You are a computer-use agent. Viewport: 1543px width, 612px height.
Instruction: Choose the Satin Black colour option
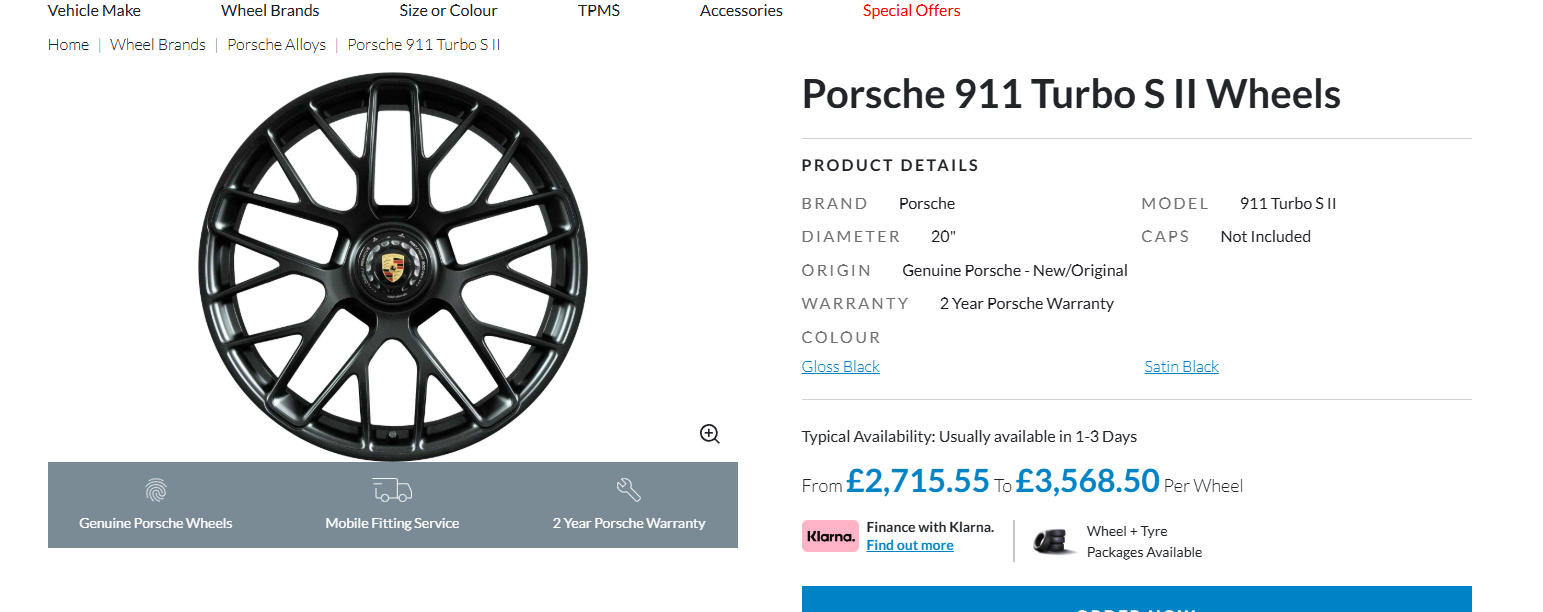click(x=1181, y=367)
